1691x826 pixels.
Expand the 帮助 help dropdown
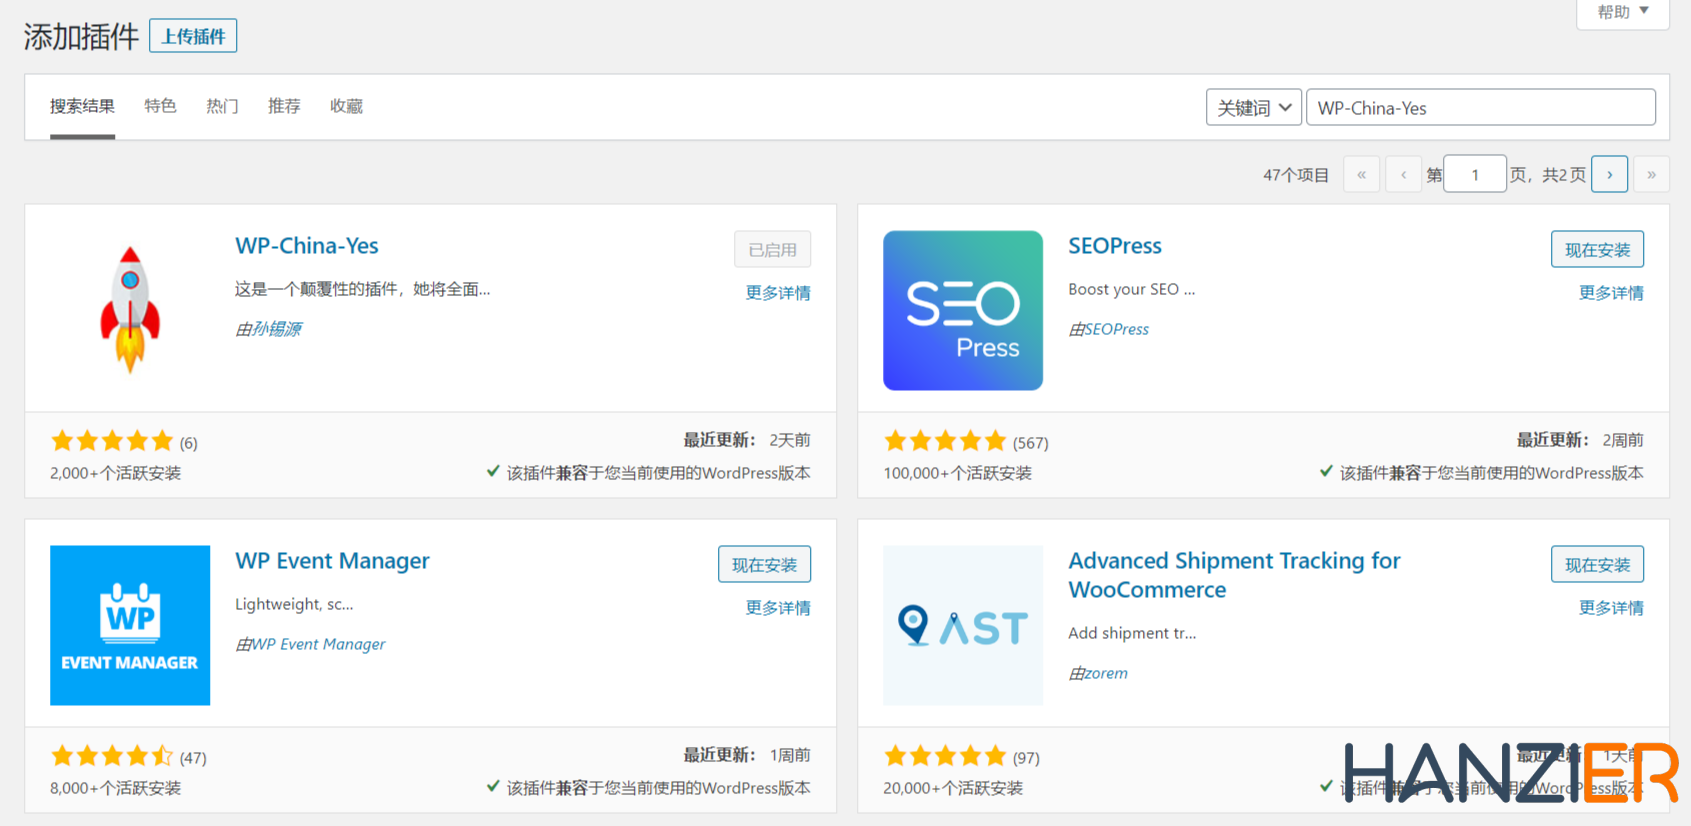[1622, 12]
